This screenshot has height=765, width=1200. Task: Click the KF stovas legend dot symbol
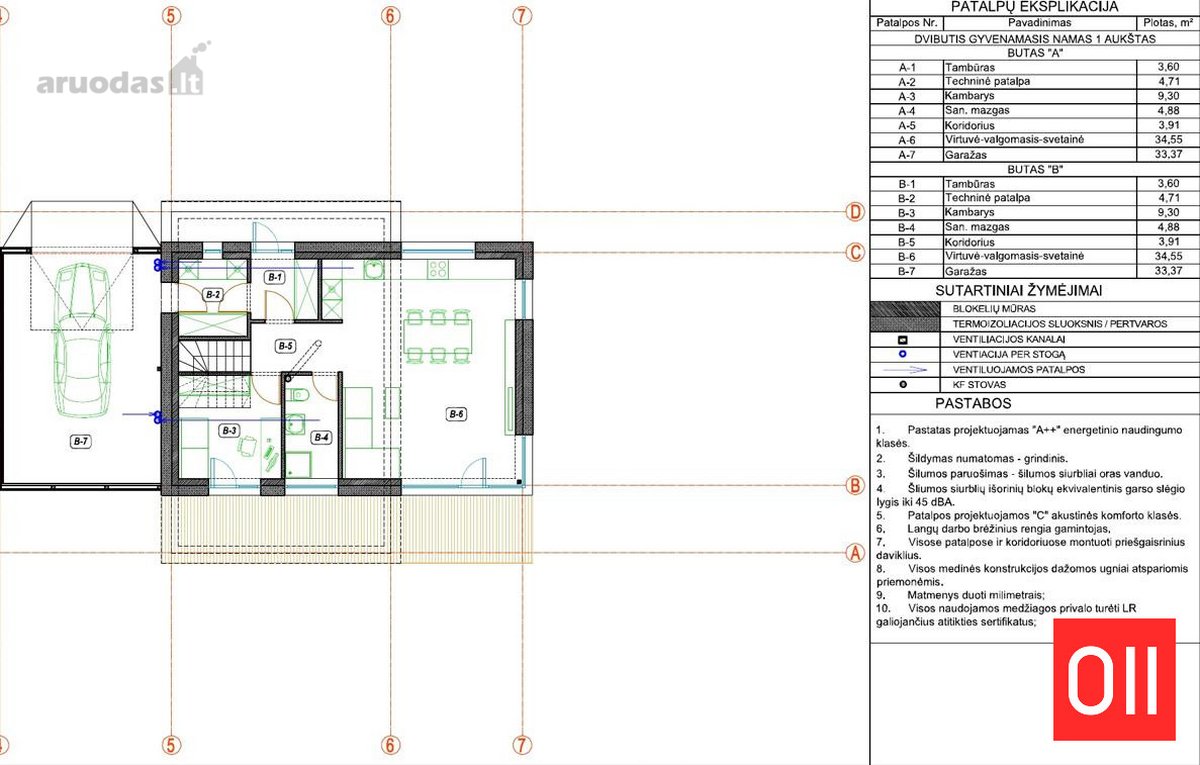click(905, 384)
